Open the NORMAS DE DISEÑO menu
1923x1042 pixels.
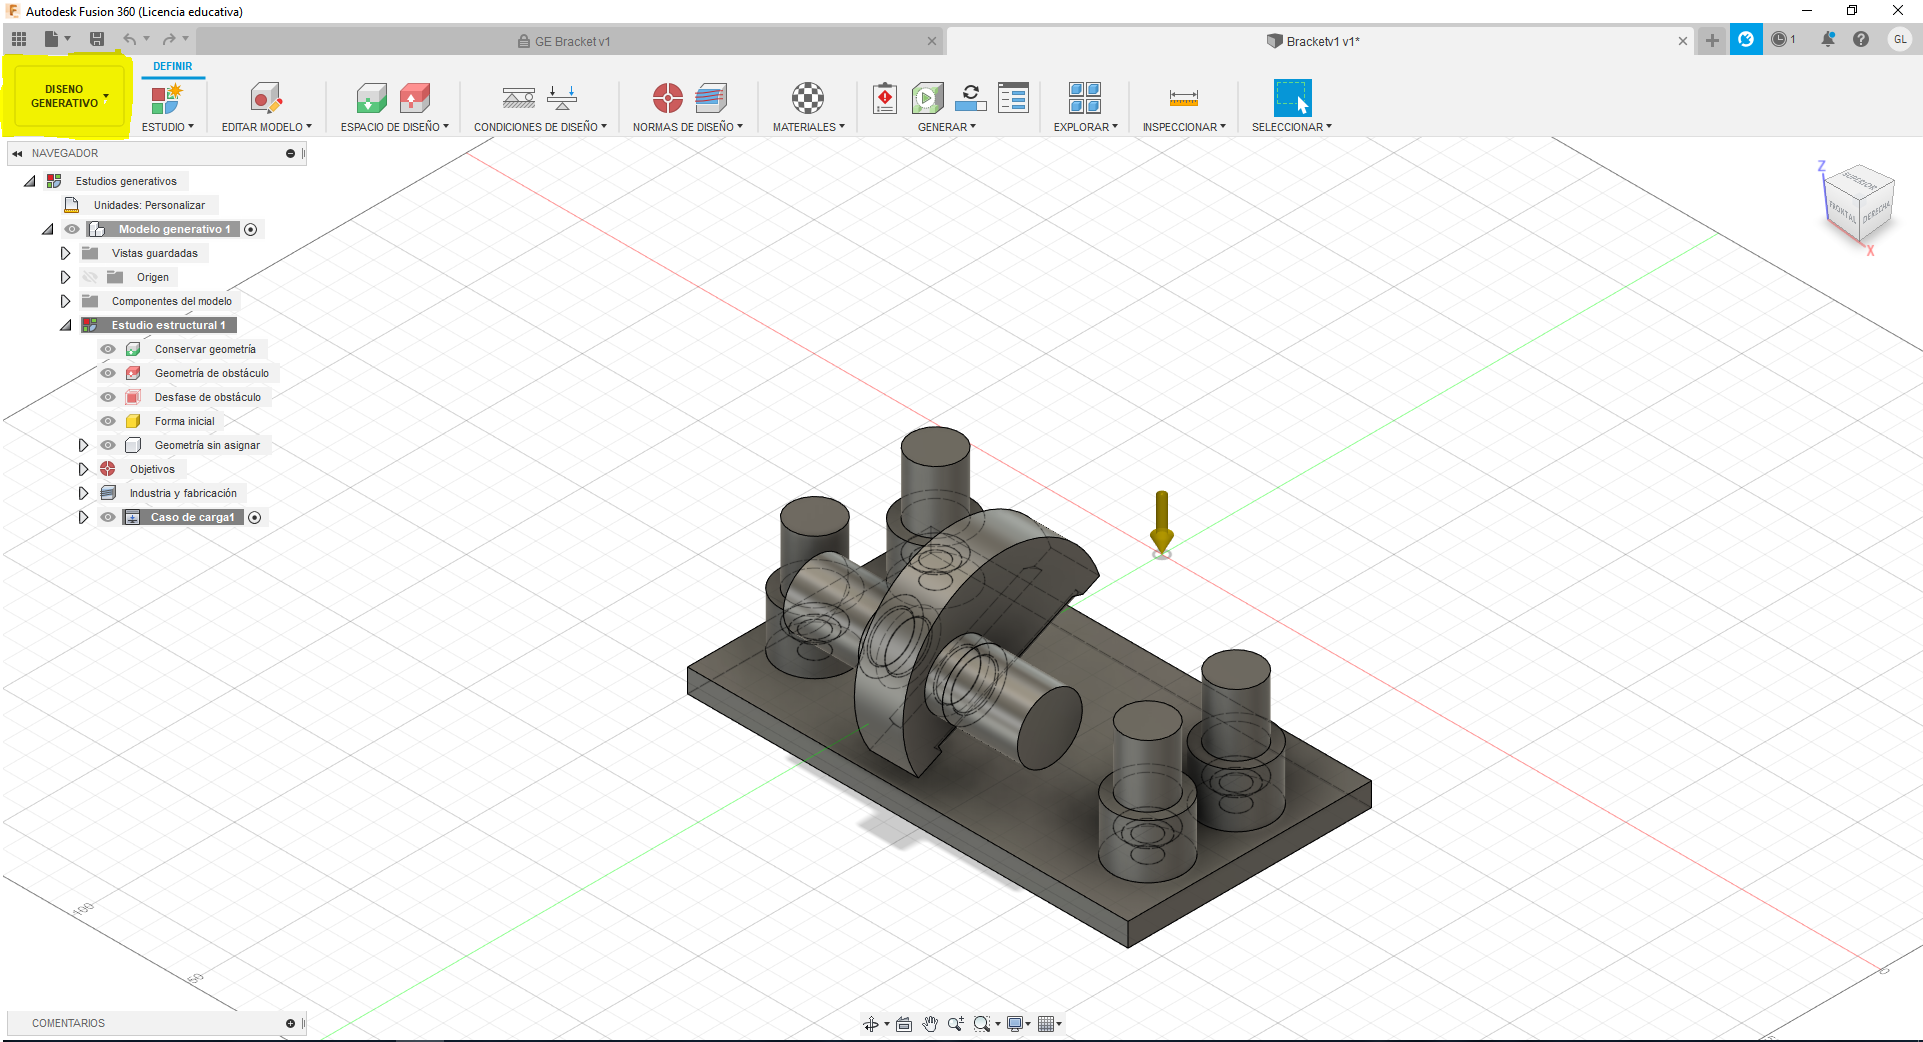(688, 127)
